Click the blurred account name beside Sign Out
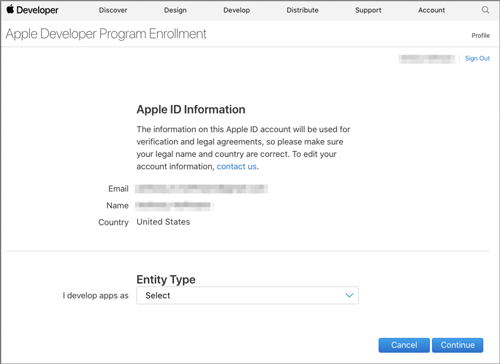Image resolution: width=500 pixels, height=364 pixels. (x=427, y=59)
